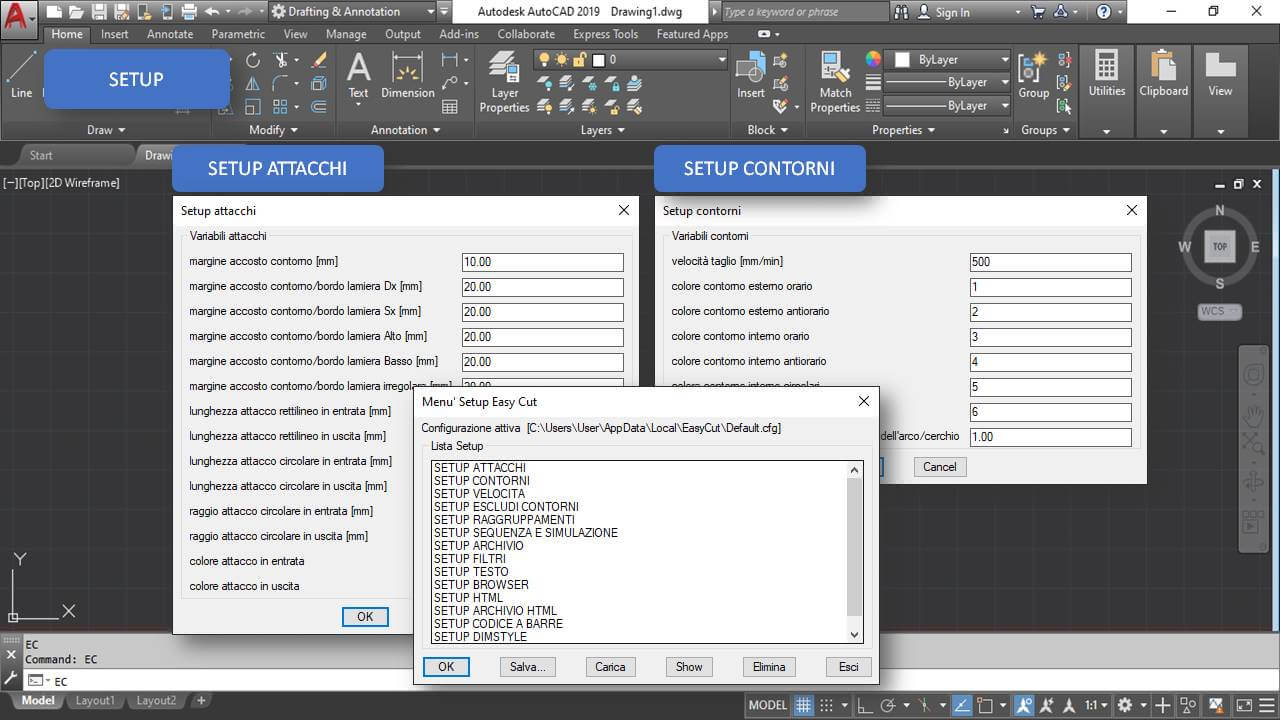This screenshot has width=1280, height=720.
Task: Select SETUP VELOCITA in Lista Setup
Action: point(479,494)
